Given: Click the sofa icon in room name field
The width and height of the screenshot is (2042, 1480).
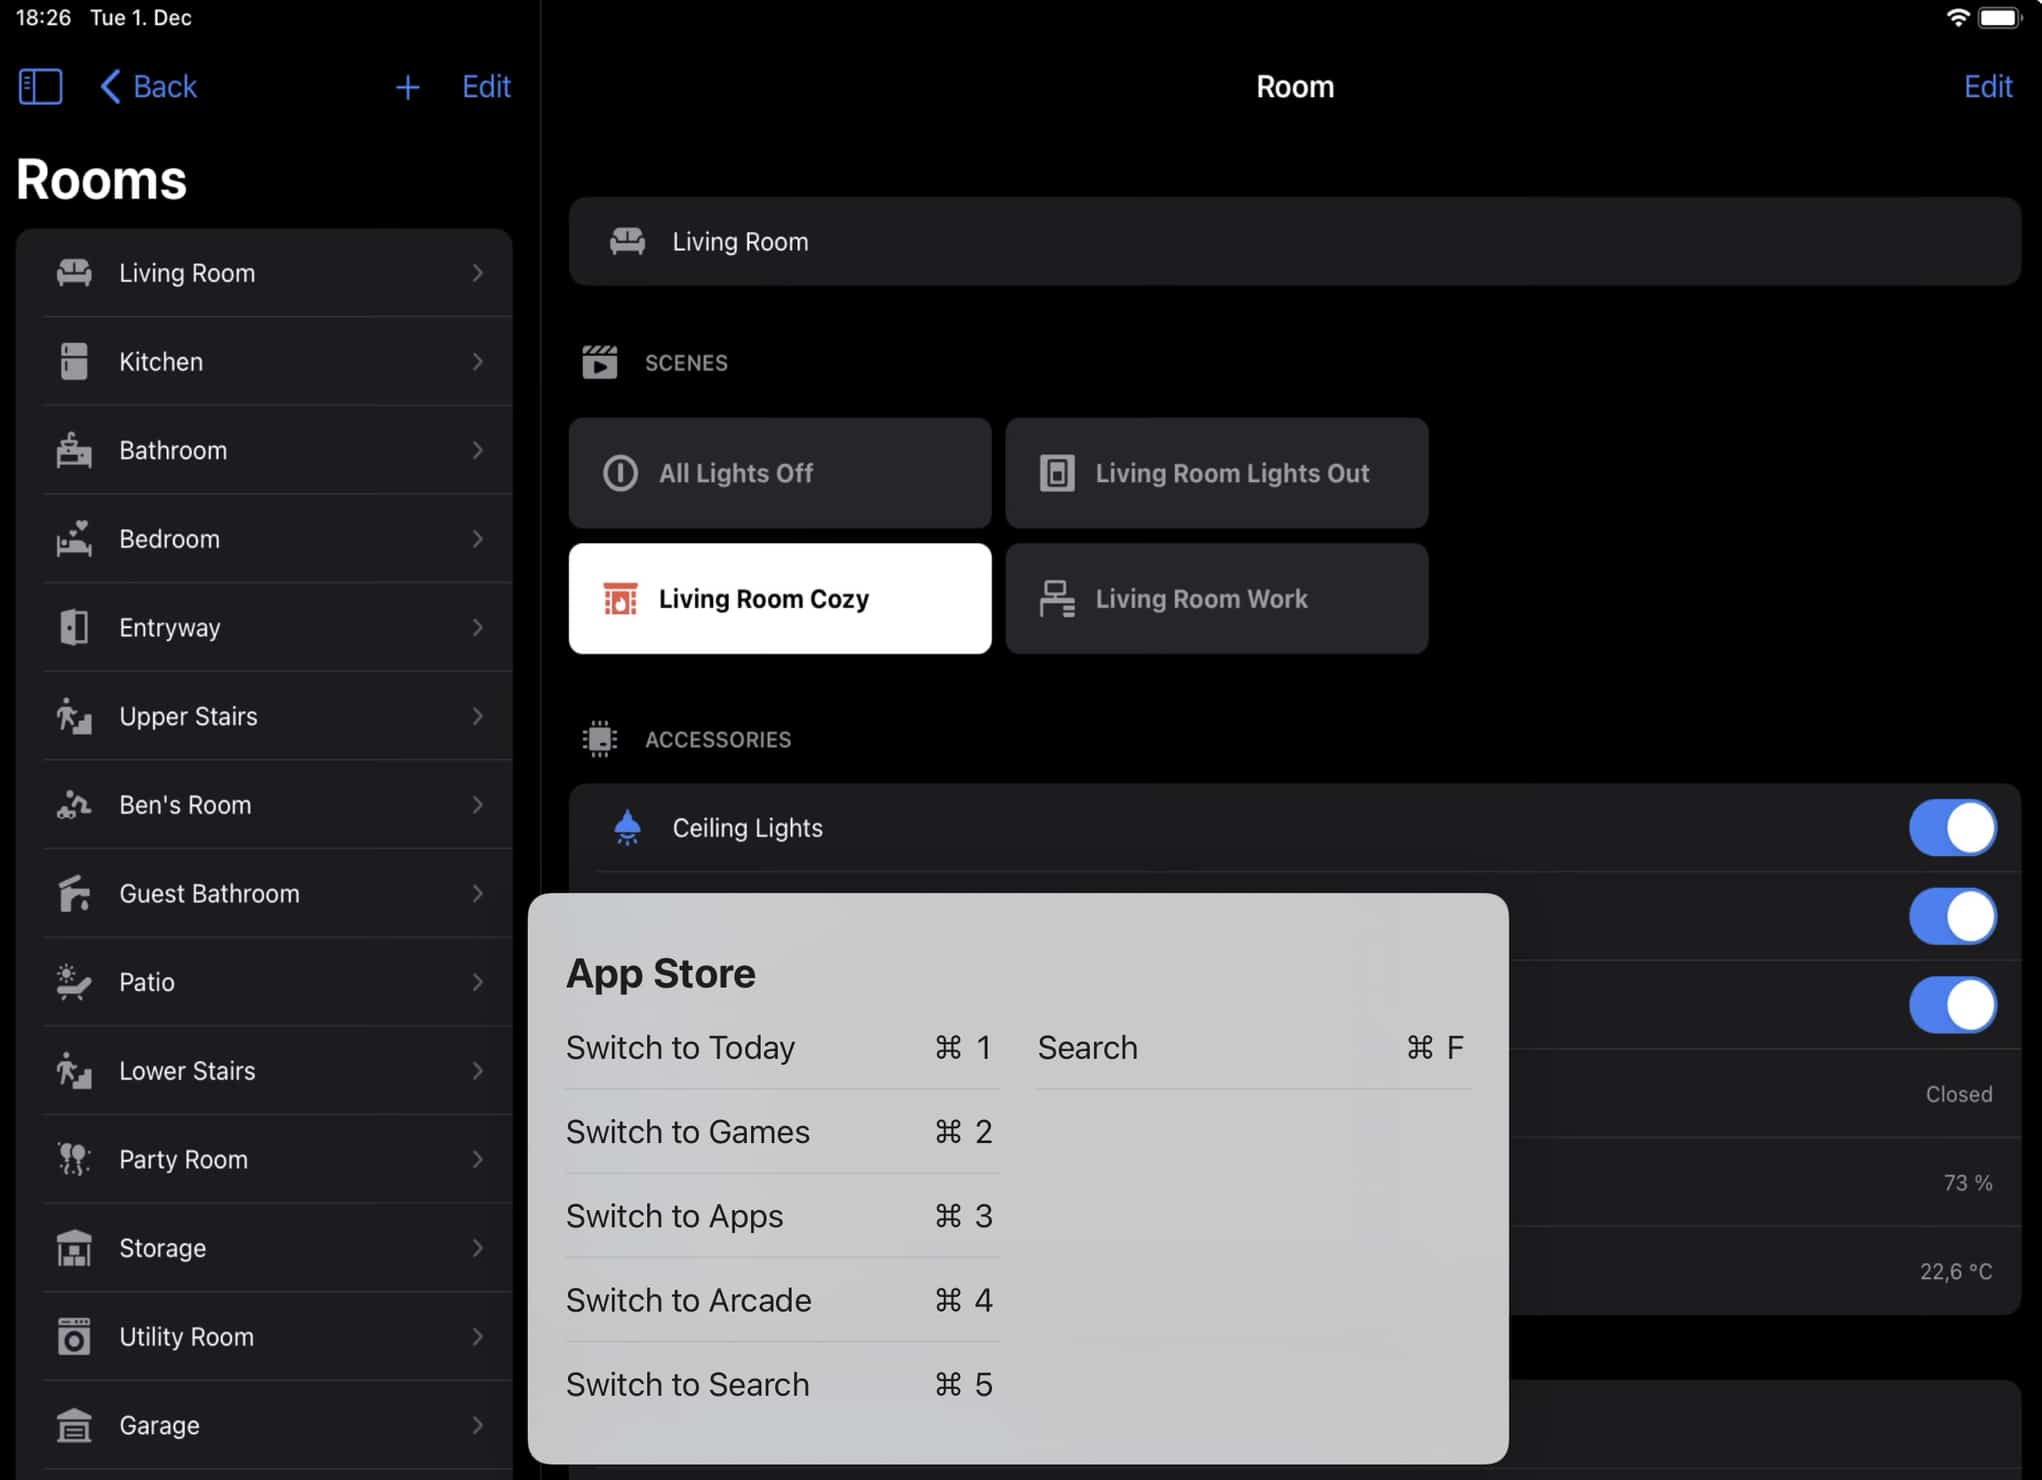Looking at the screenshot, I should tap(627, 241).
